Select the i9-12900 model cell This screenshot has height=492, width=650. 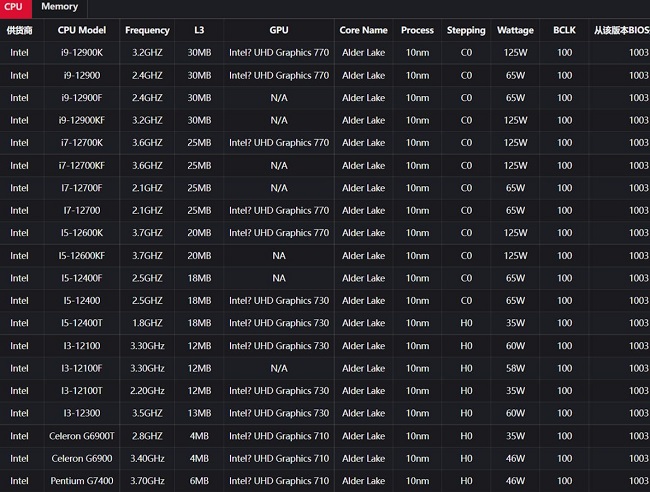pos(82,75)
